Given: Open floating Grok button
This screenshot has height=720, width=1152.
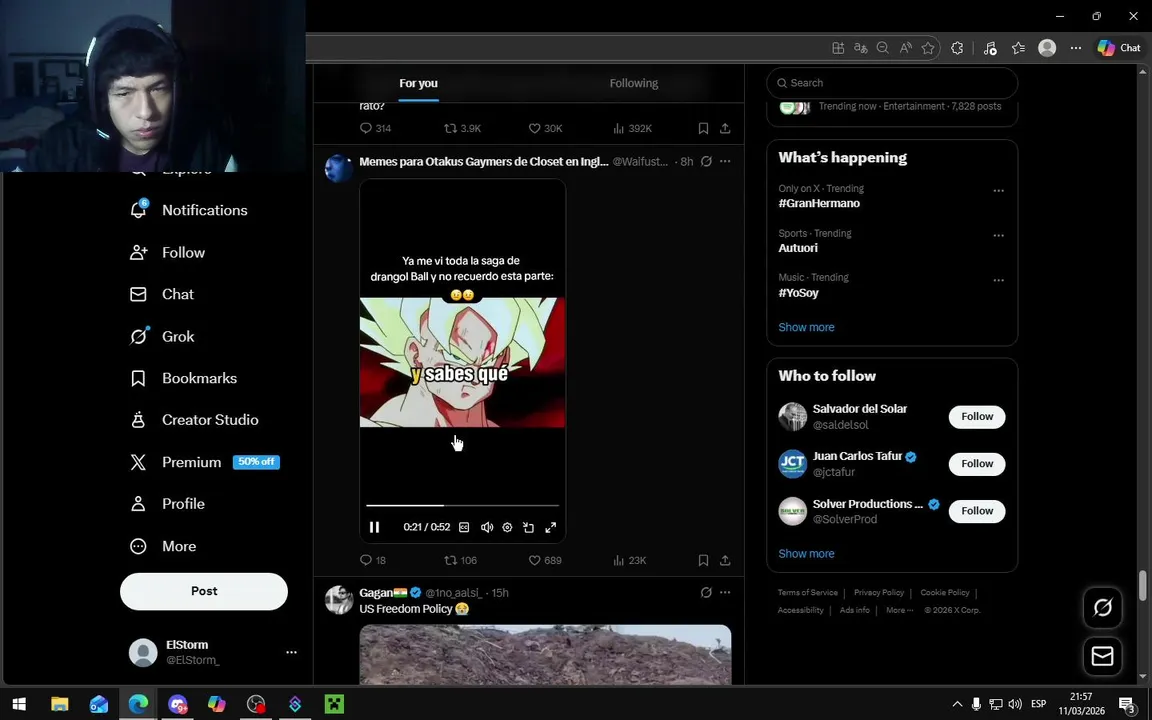Looking at the screenshot, I should [x=1102, y=608].
